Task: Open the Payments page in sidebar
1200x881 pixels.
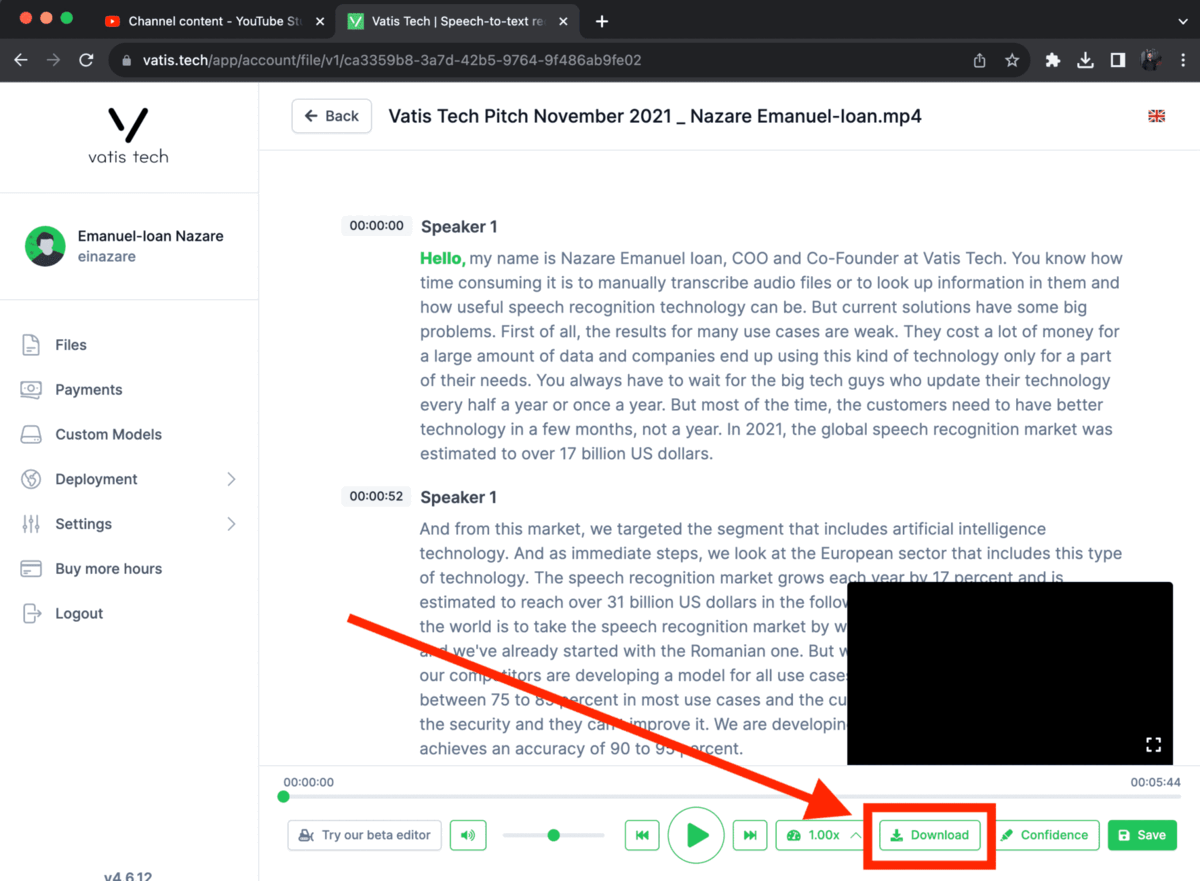Action: click(88, 390)
